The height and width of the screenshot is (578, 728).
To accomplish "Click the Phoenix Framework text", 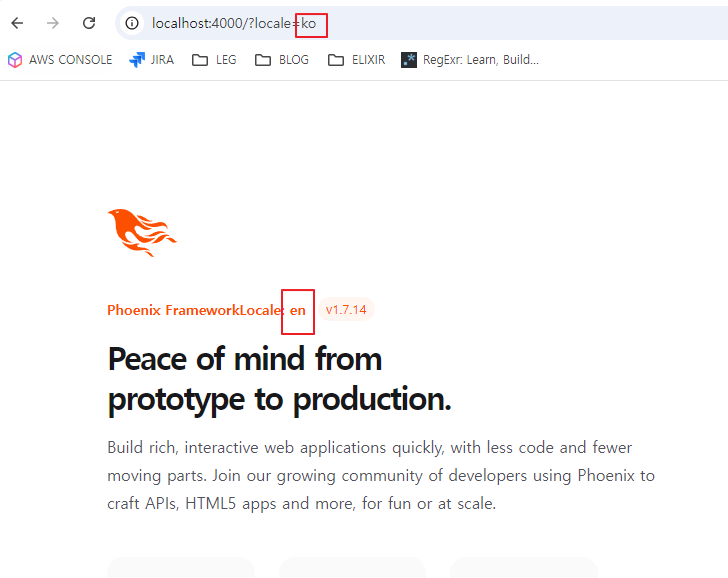I will 173,310.
